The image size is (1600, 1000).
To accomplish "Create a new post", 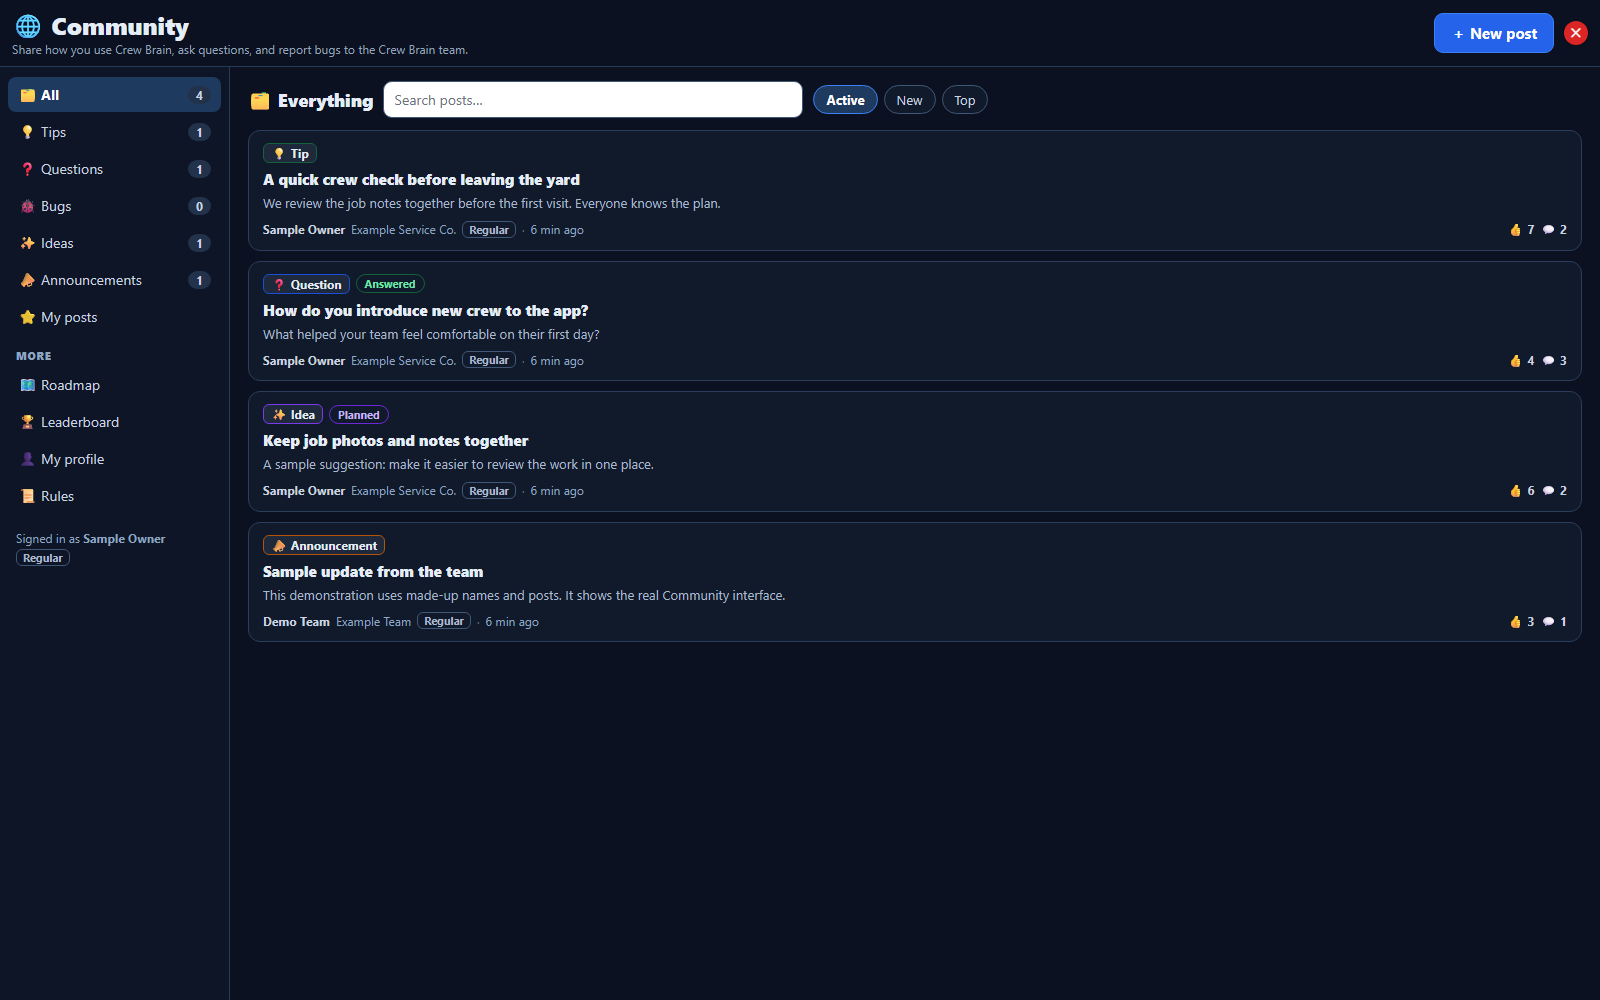I will click(1493, 33).
